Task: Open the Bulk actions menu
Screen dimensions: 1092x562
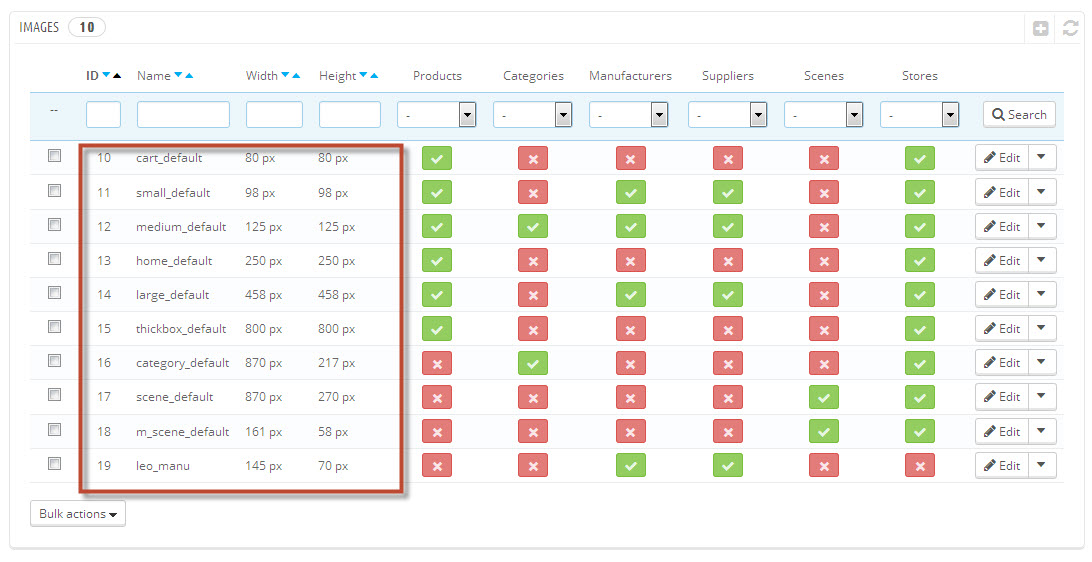Action: (78, 514)
